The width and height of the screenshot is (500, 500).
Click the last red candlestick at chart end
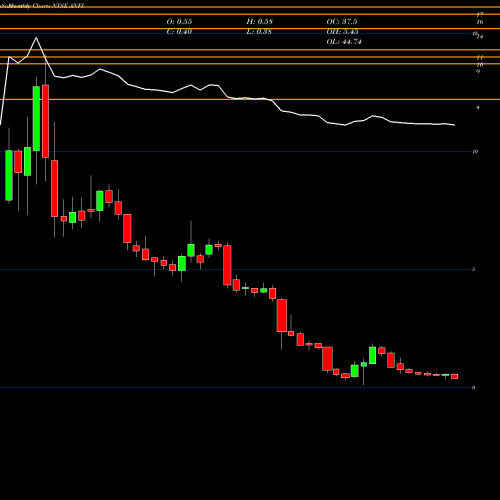tap(455, 376)
